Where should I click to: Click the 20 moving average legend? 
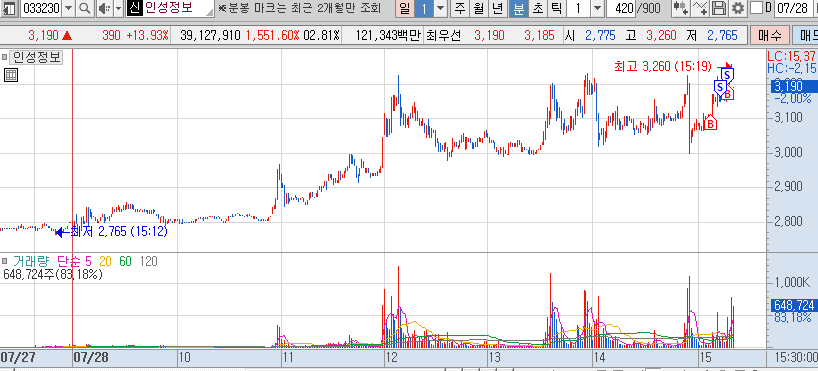(104, 261)
